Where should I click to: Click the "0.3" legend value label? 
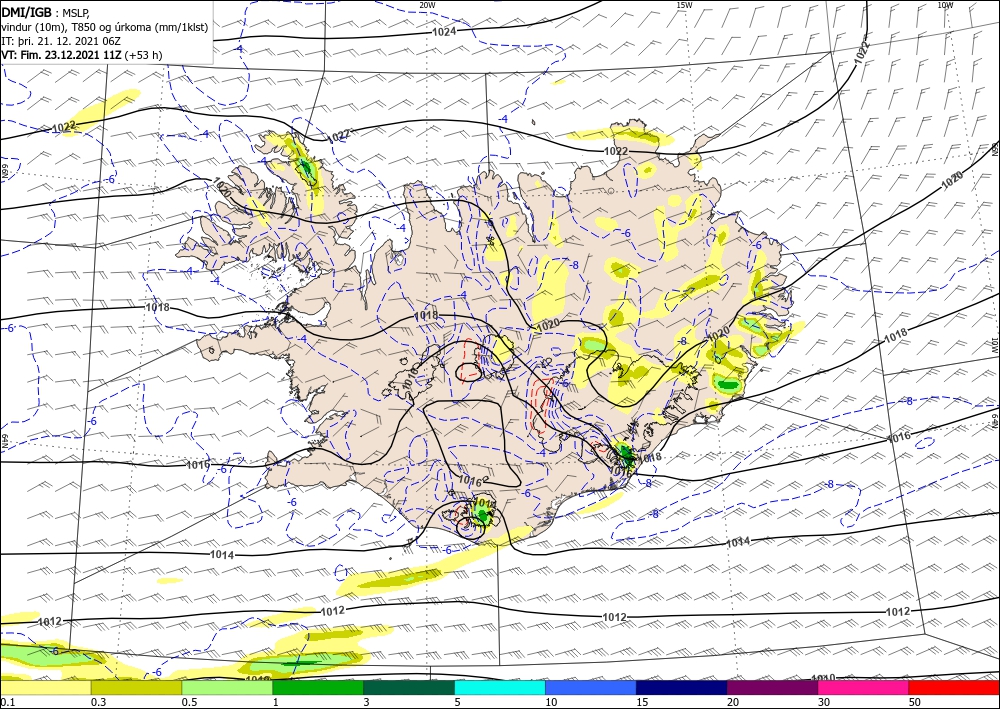[x=98, y=702]
